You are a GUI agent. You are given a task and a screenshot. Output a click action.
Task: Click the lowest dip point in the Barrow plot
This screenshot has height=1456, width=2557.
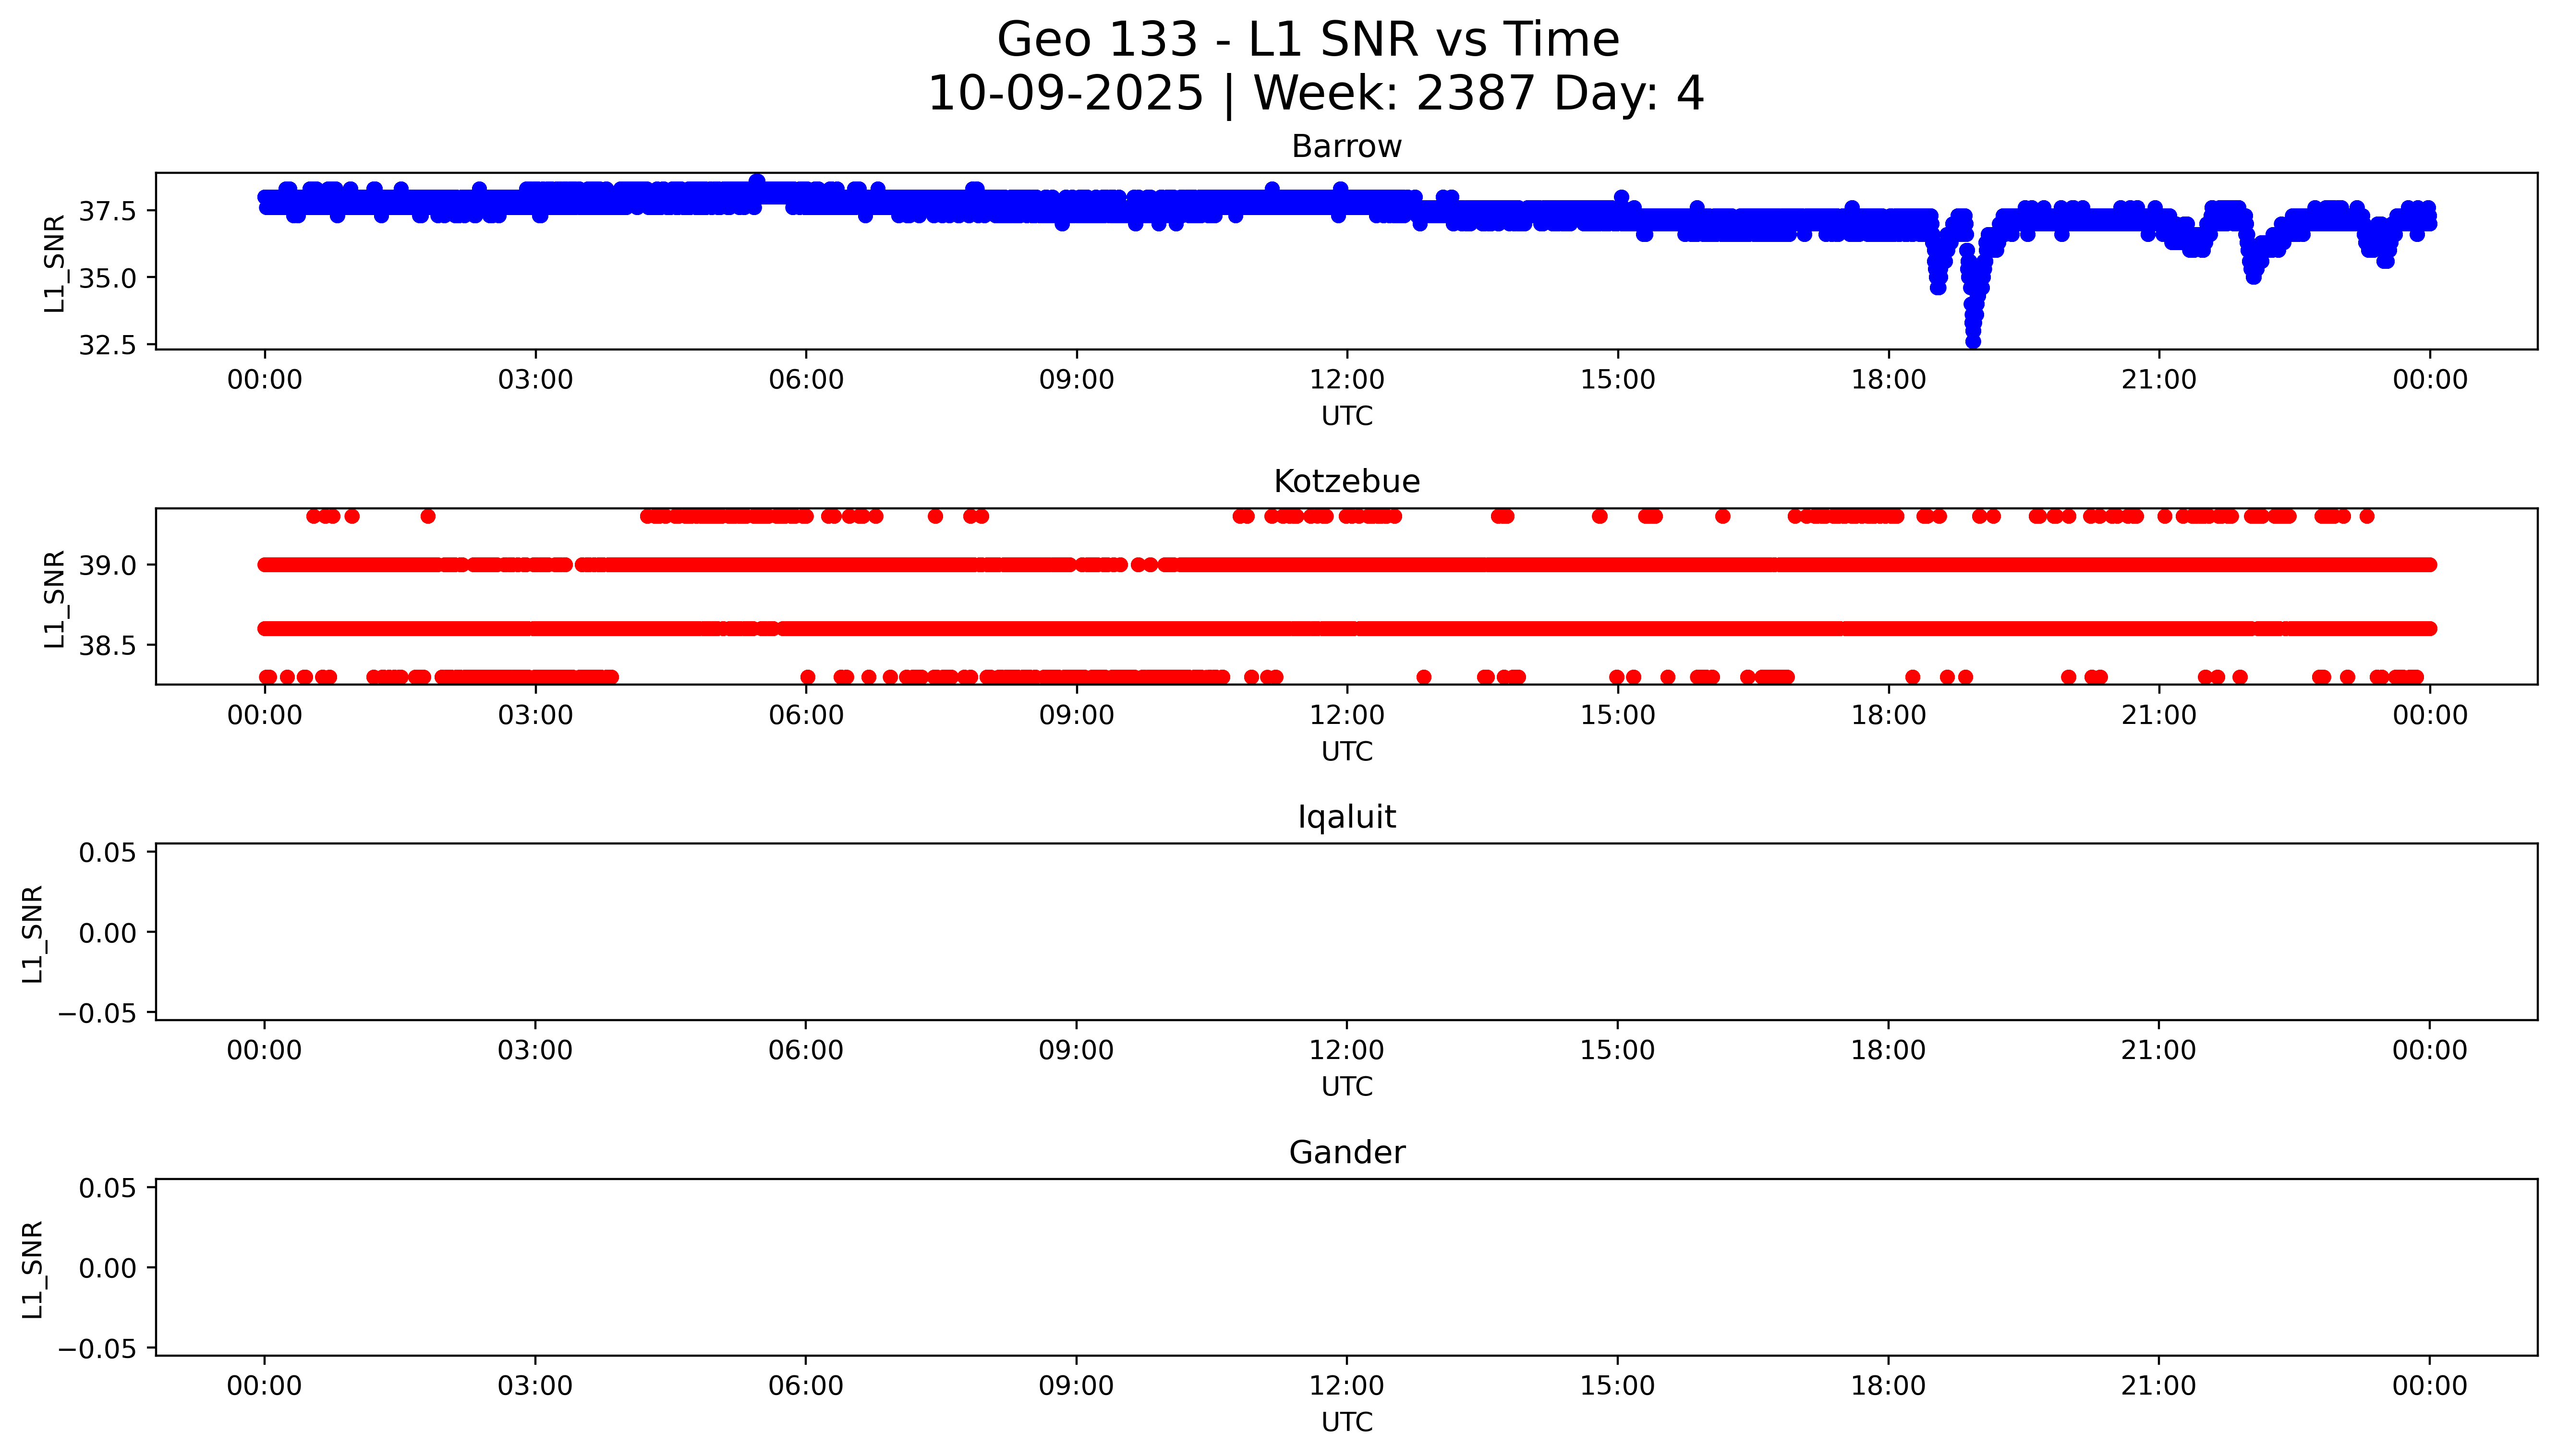1972,341
